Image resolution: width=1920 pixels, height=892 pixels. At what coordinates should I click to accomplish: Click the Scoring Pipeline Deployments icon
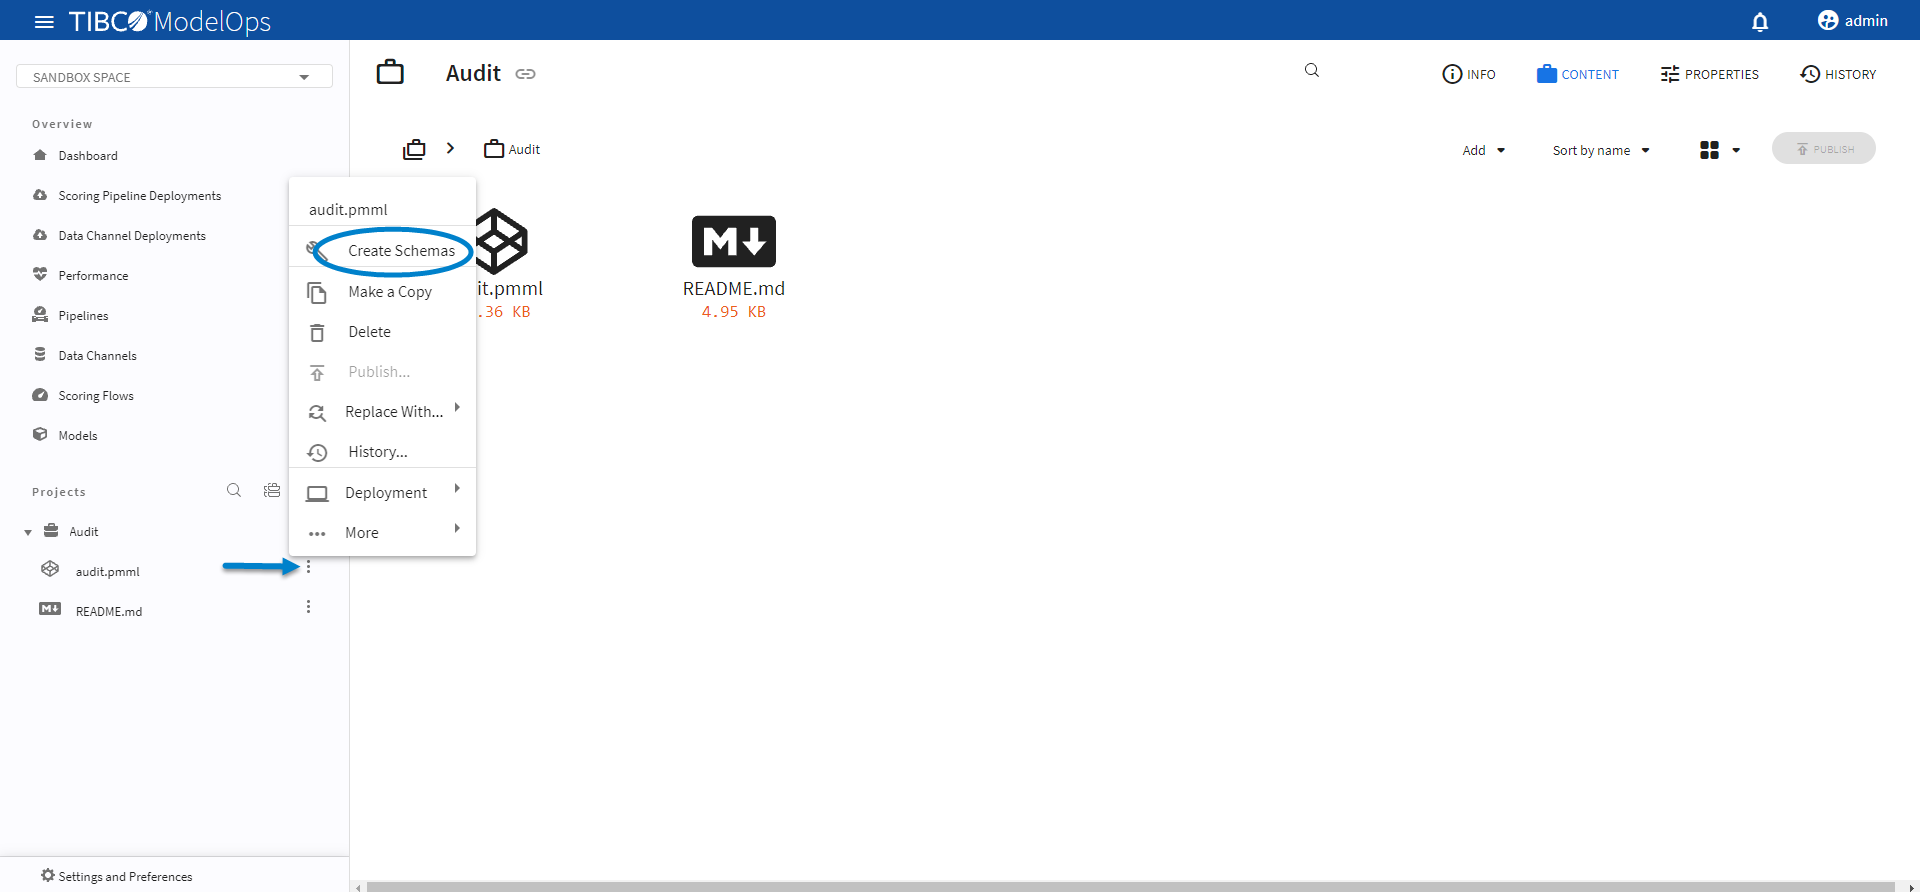tap(40, 195)
